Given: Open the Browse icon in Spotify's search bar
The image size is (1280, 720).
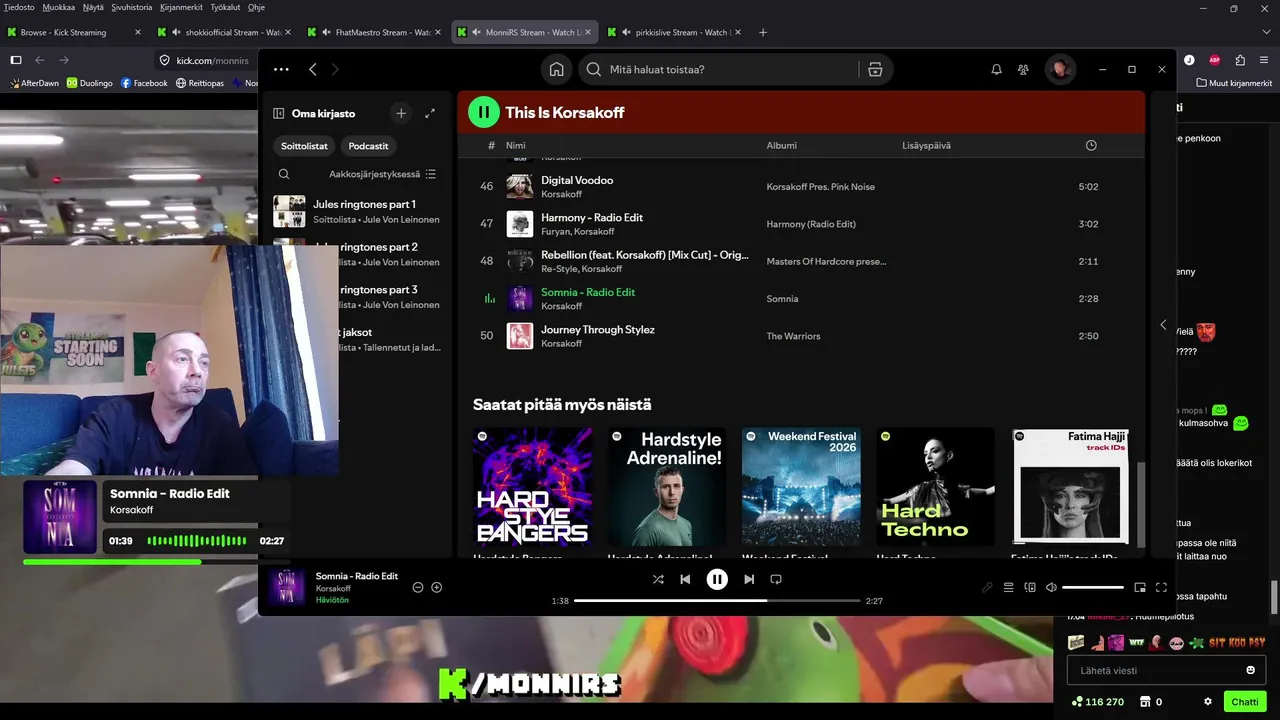Looking at the screenshot, I should coord(875,70).
